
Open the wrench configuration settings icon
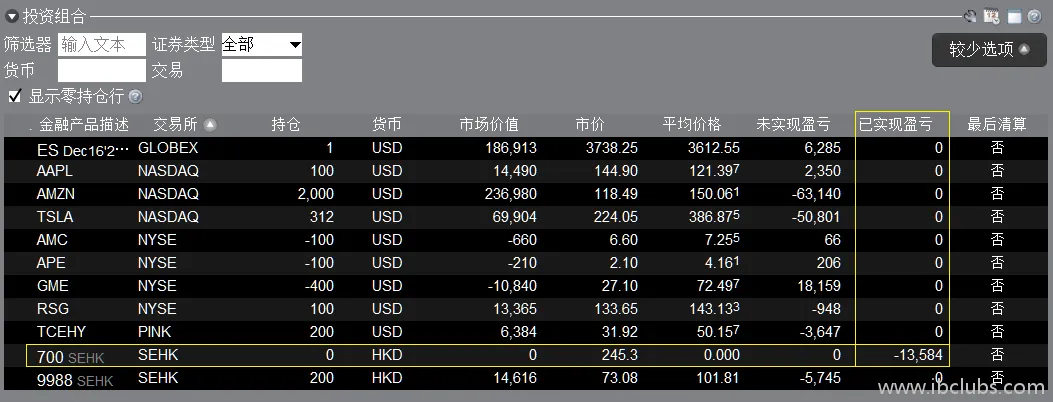[969, 16]
